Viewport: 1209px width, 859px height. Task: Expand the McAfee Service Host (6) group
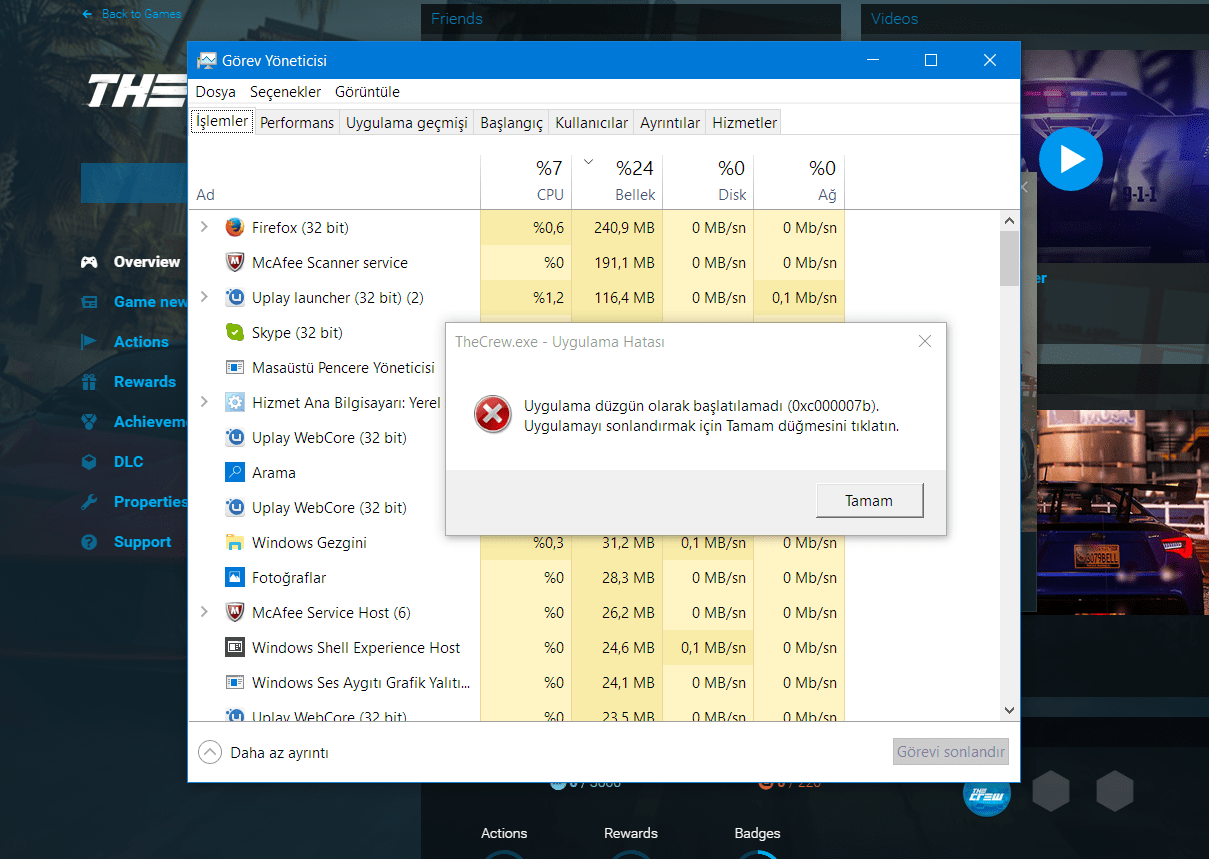pos(204,612)
